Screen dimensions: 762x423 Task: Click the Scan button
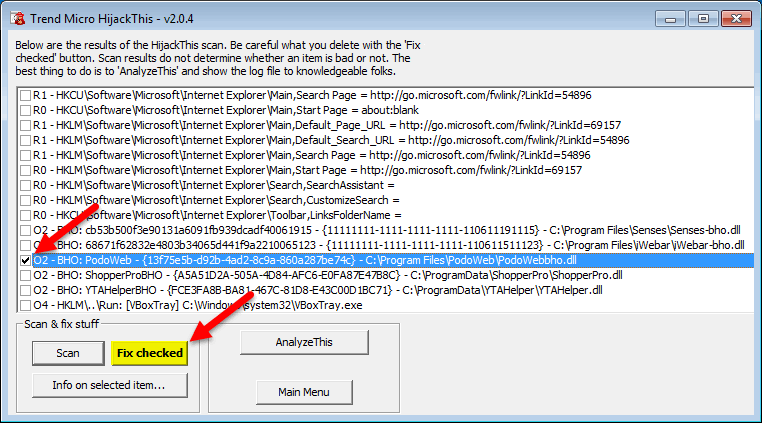coord(68,353)
